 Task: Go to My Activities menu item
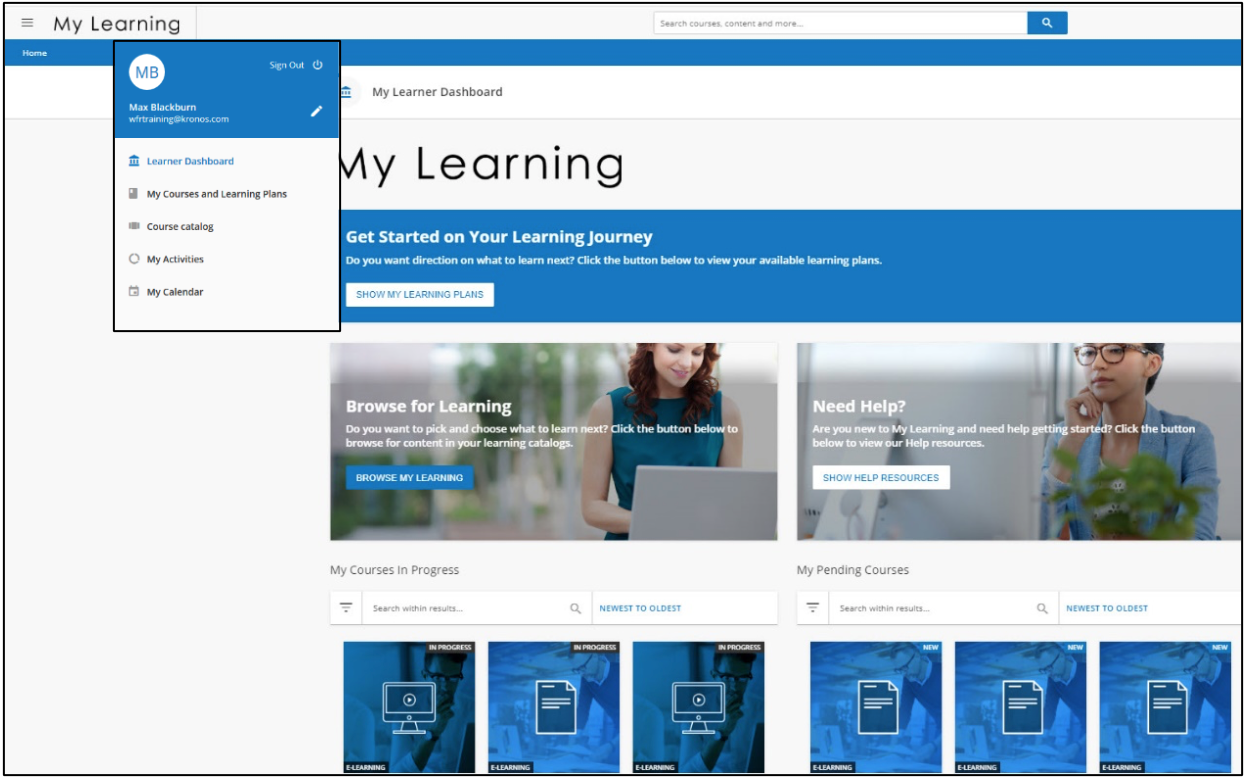175,259
